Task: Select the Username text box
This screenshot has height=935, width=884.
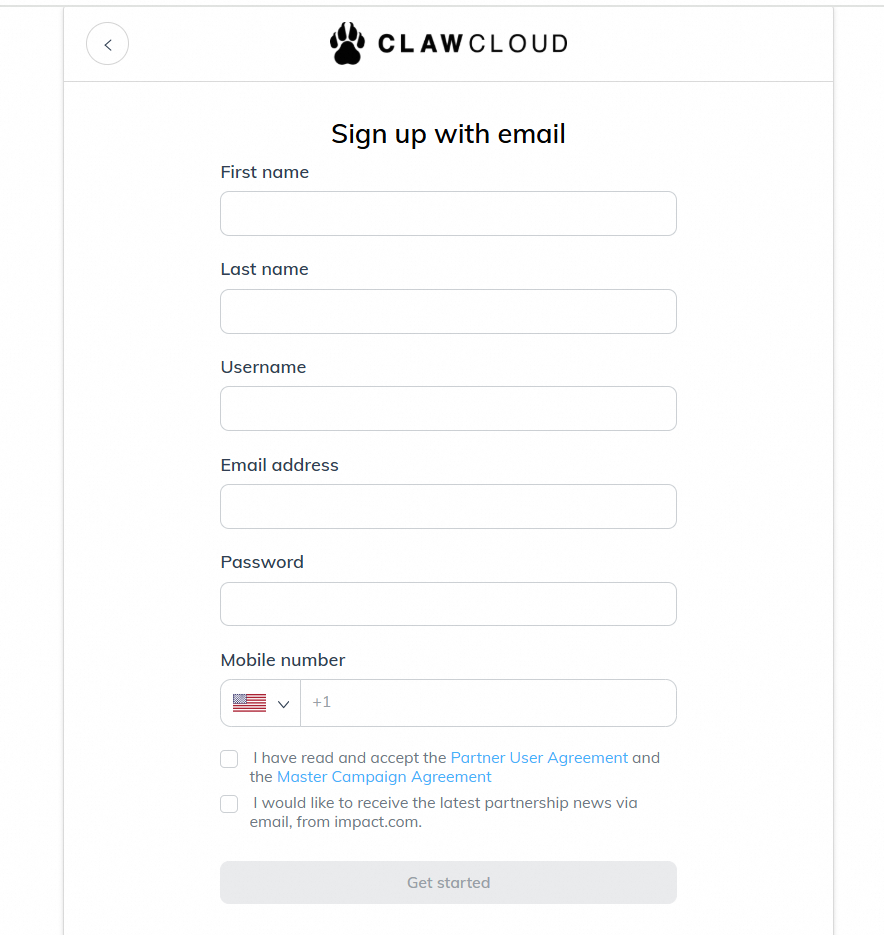Action: 448,409
